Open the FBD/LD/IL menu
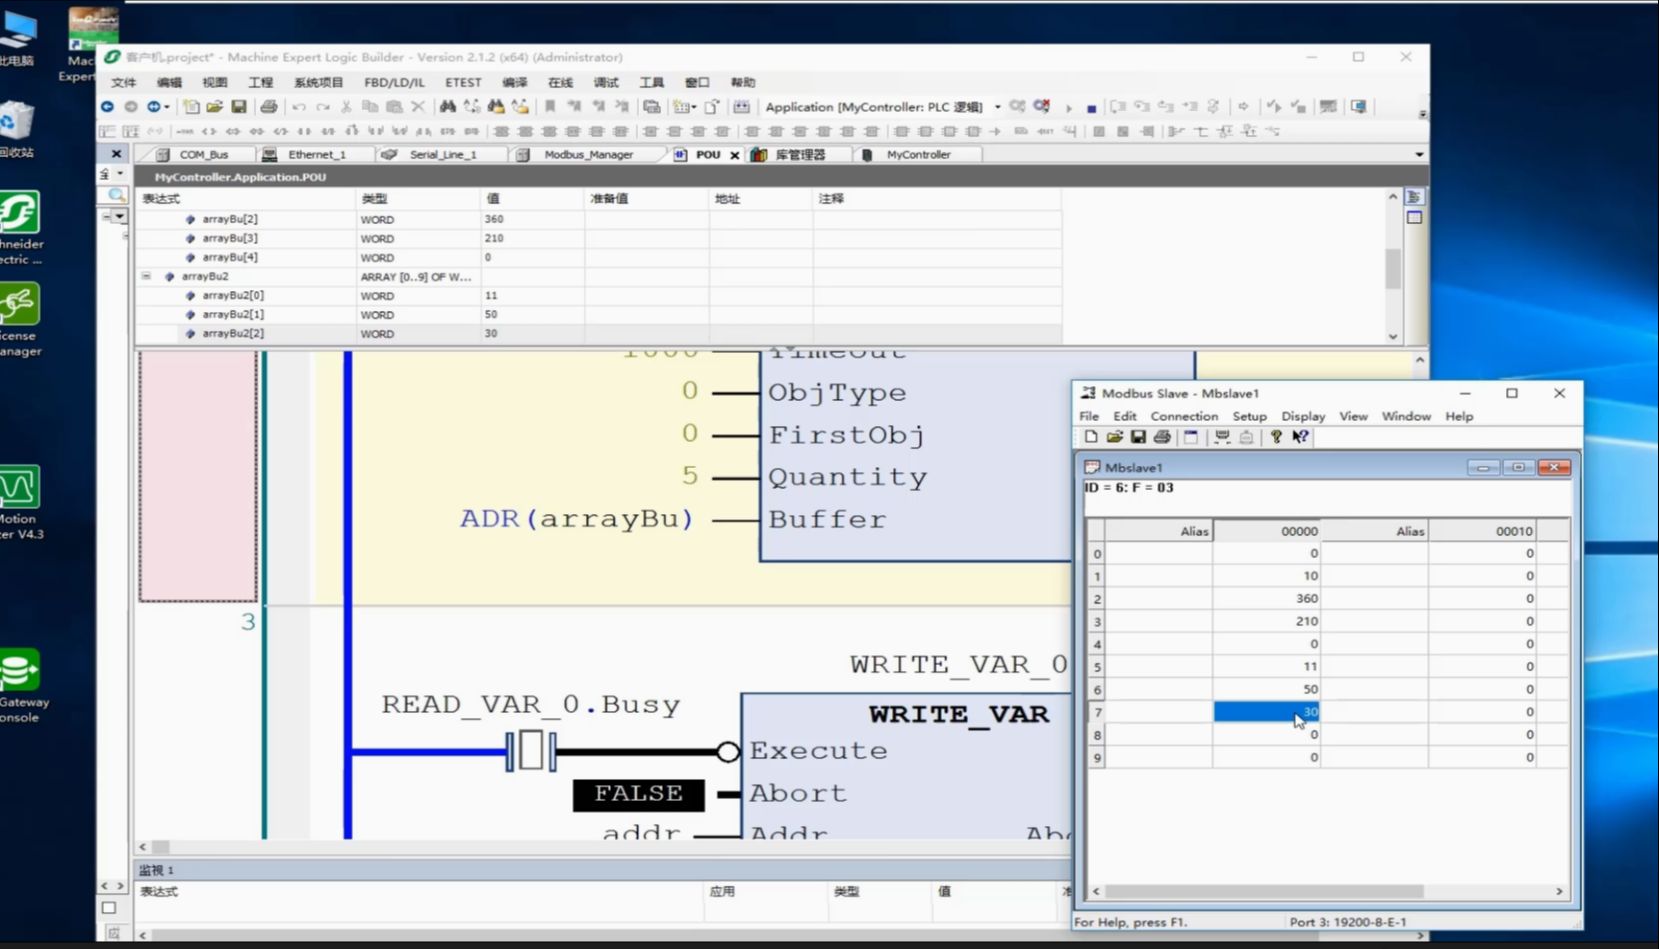 click(x=394, y=82)
